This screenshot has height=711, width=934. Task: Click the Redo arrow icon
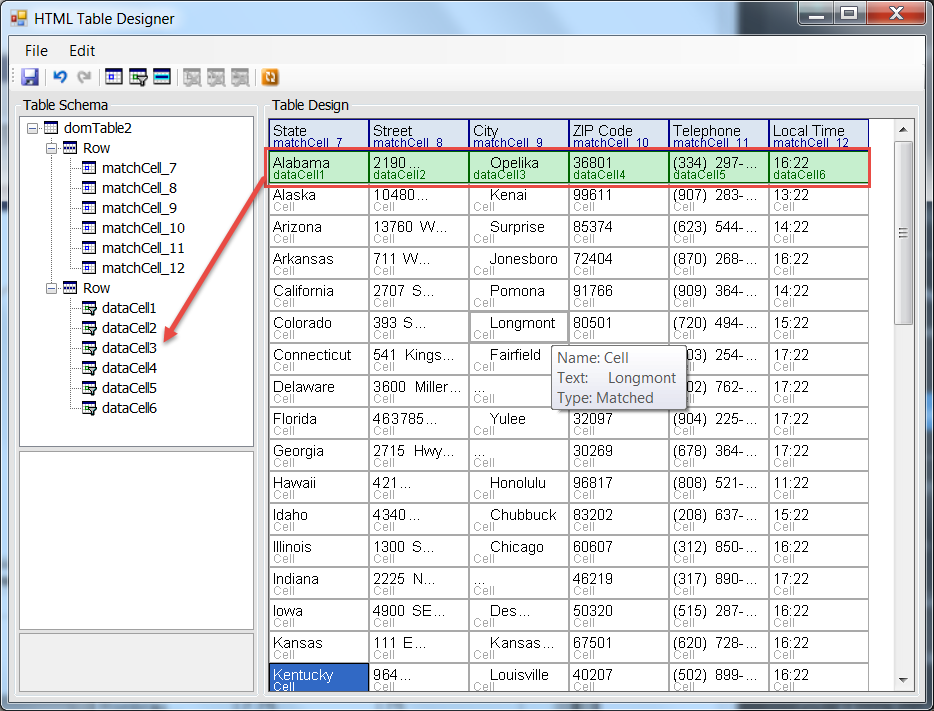click(x=84, y=76)
